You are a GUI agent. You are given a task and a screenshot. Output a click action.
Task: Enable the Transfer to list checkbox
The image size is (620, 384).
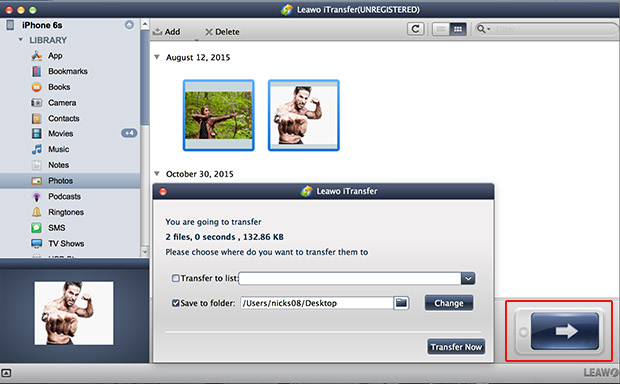(176, 278)
